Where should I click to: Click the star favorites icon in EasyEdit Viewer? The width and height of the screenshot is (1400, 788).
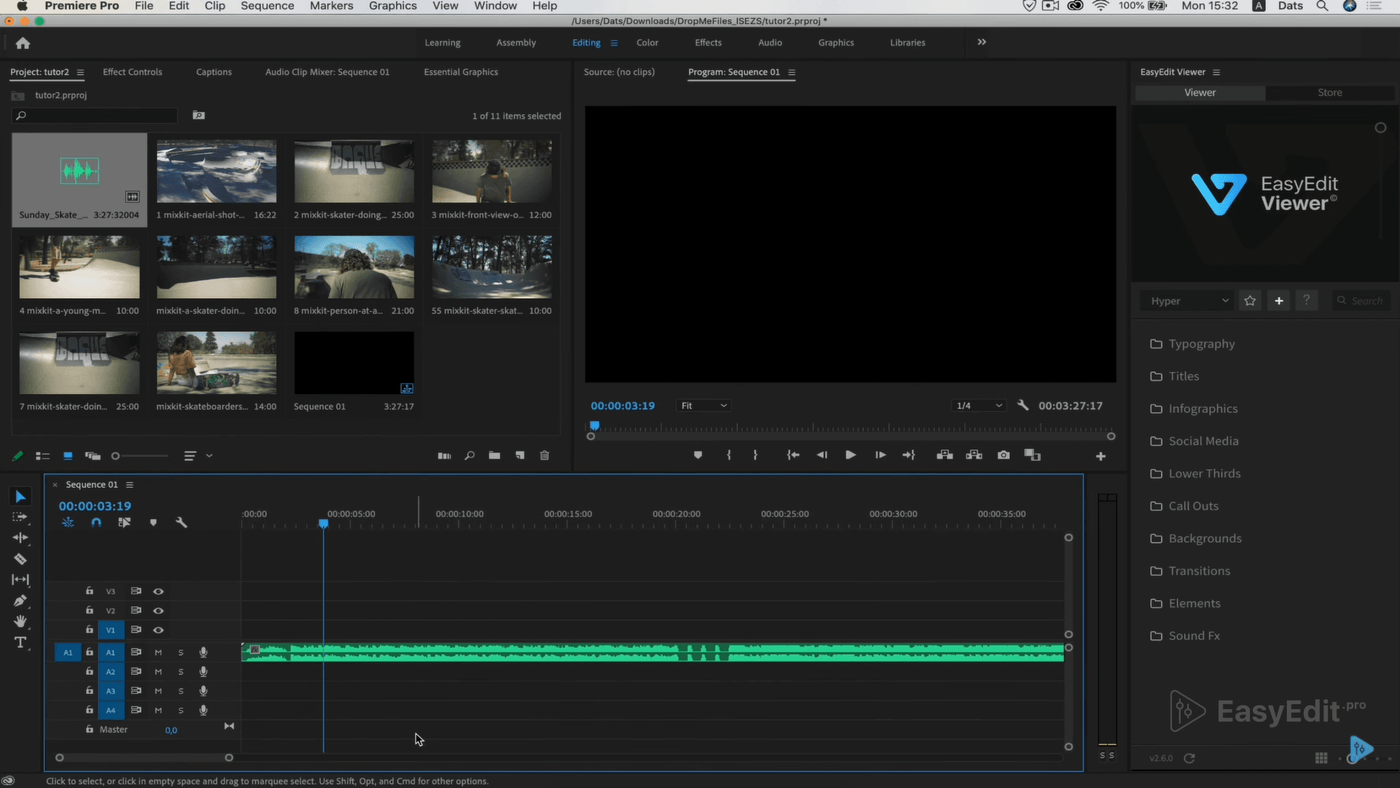click(x=1250, y=301)
